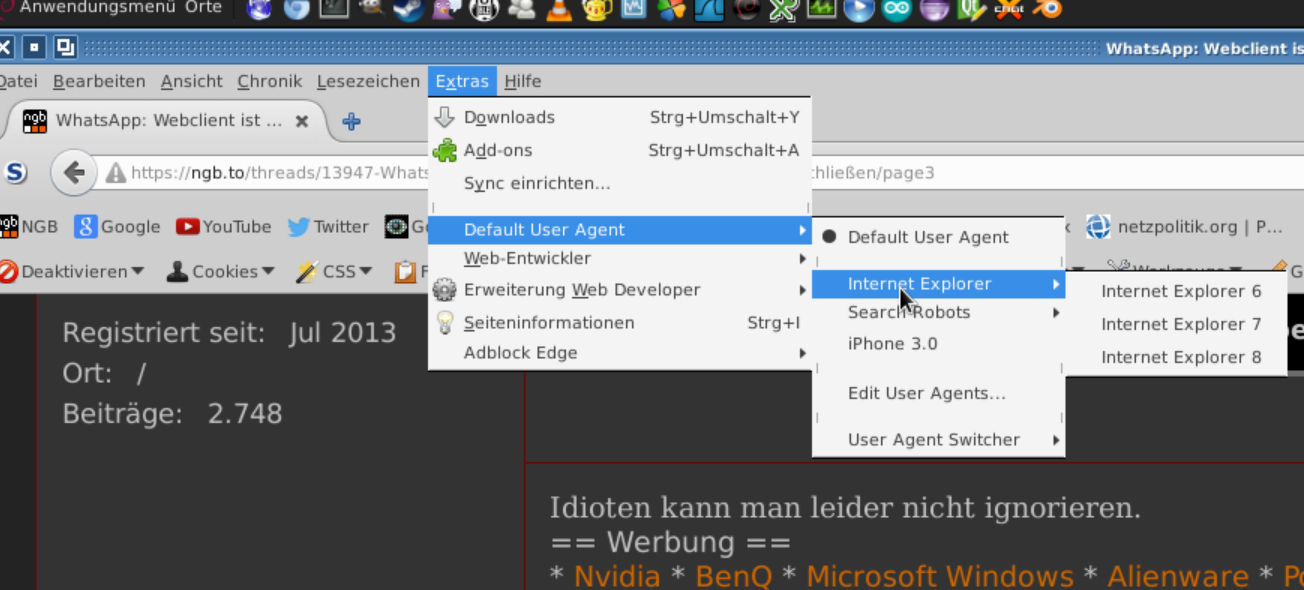Select Add-ons from the Extras menu
1304x590 pixels.
[x=498, y=150]
